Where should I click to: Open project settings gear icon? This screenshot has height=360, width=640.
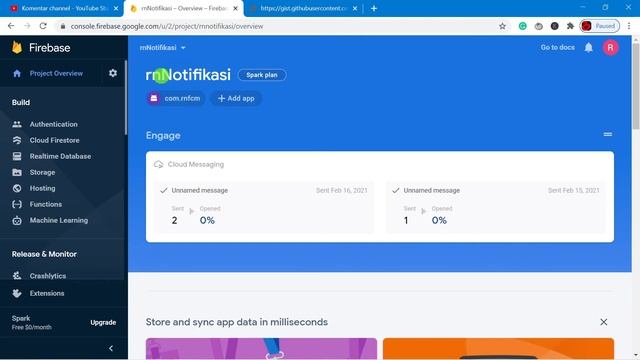pos(113,73)
